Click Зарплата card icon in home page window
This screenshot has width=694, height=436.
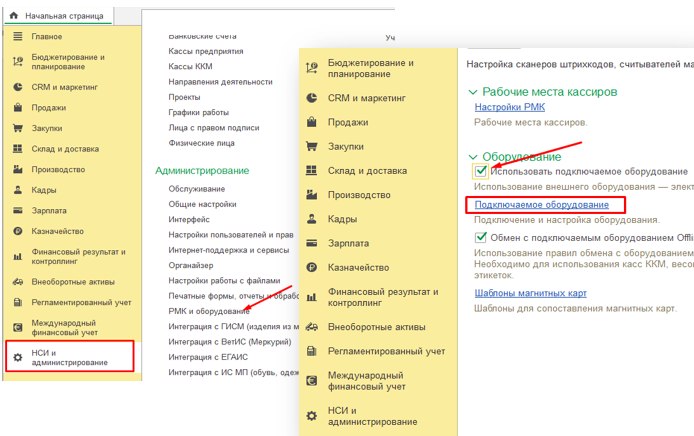[18, 211]
